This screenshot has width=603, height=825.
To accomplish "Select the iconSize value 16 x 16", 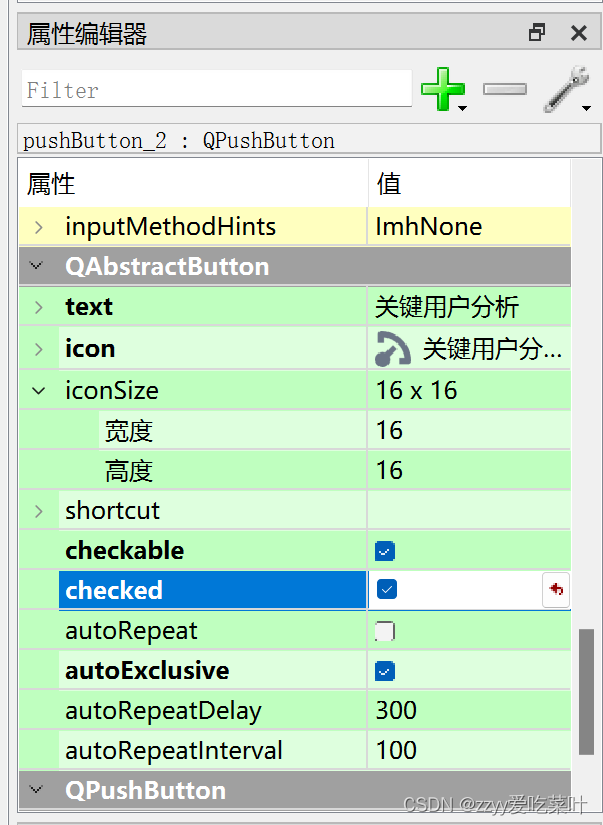I will pos(416,390).
